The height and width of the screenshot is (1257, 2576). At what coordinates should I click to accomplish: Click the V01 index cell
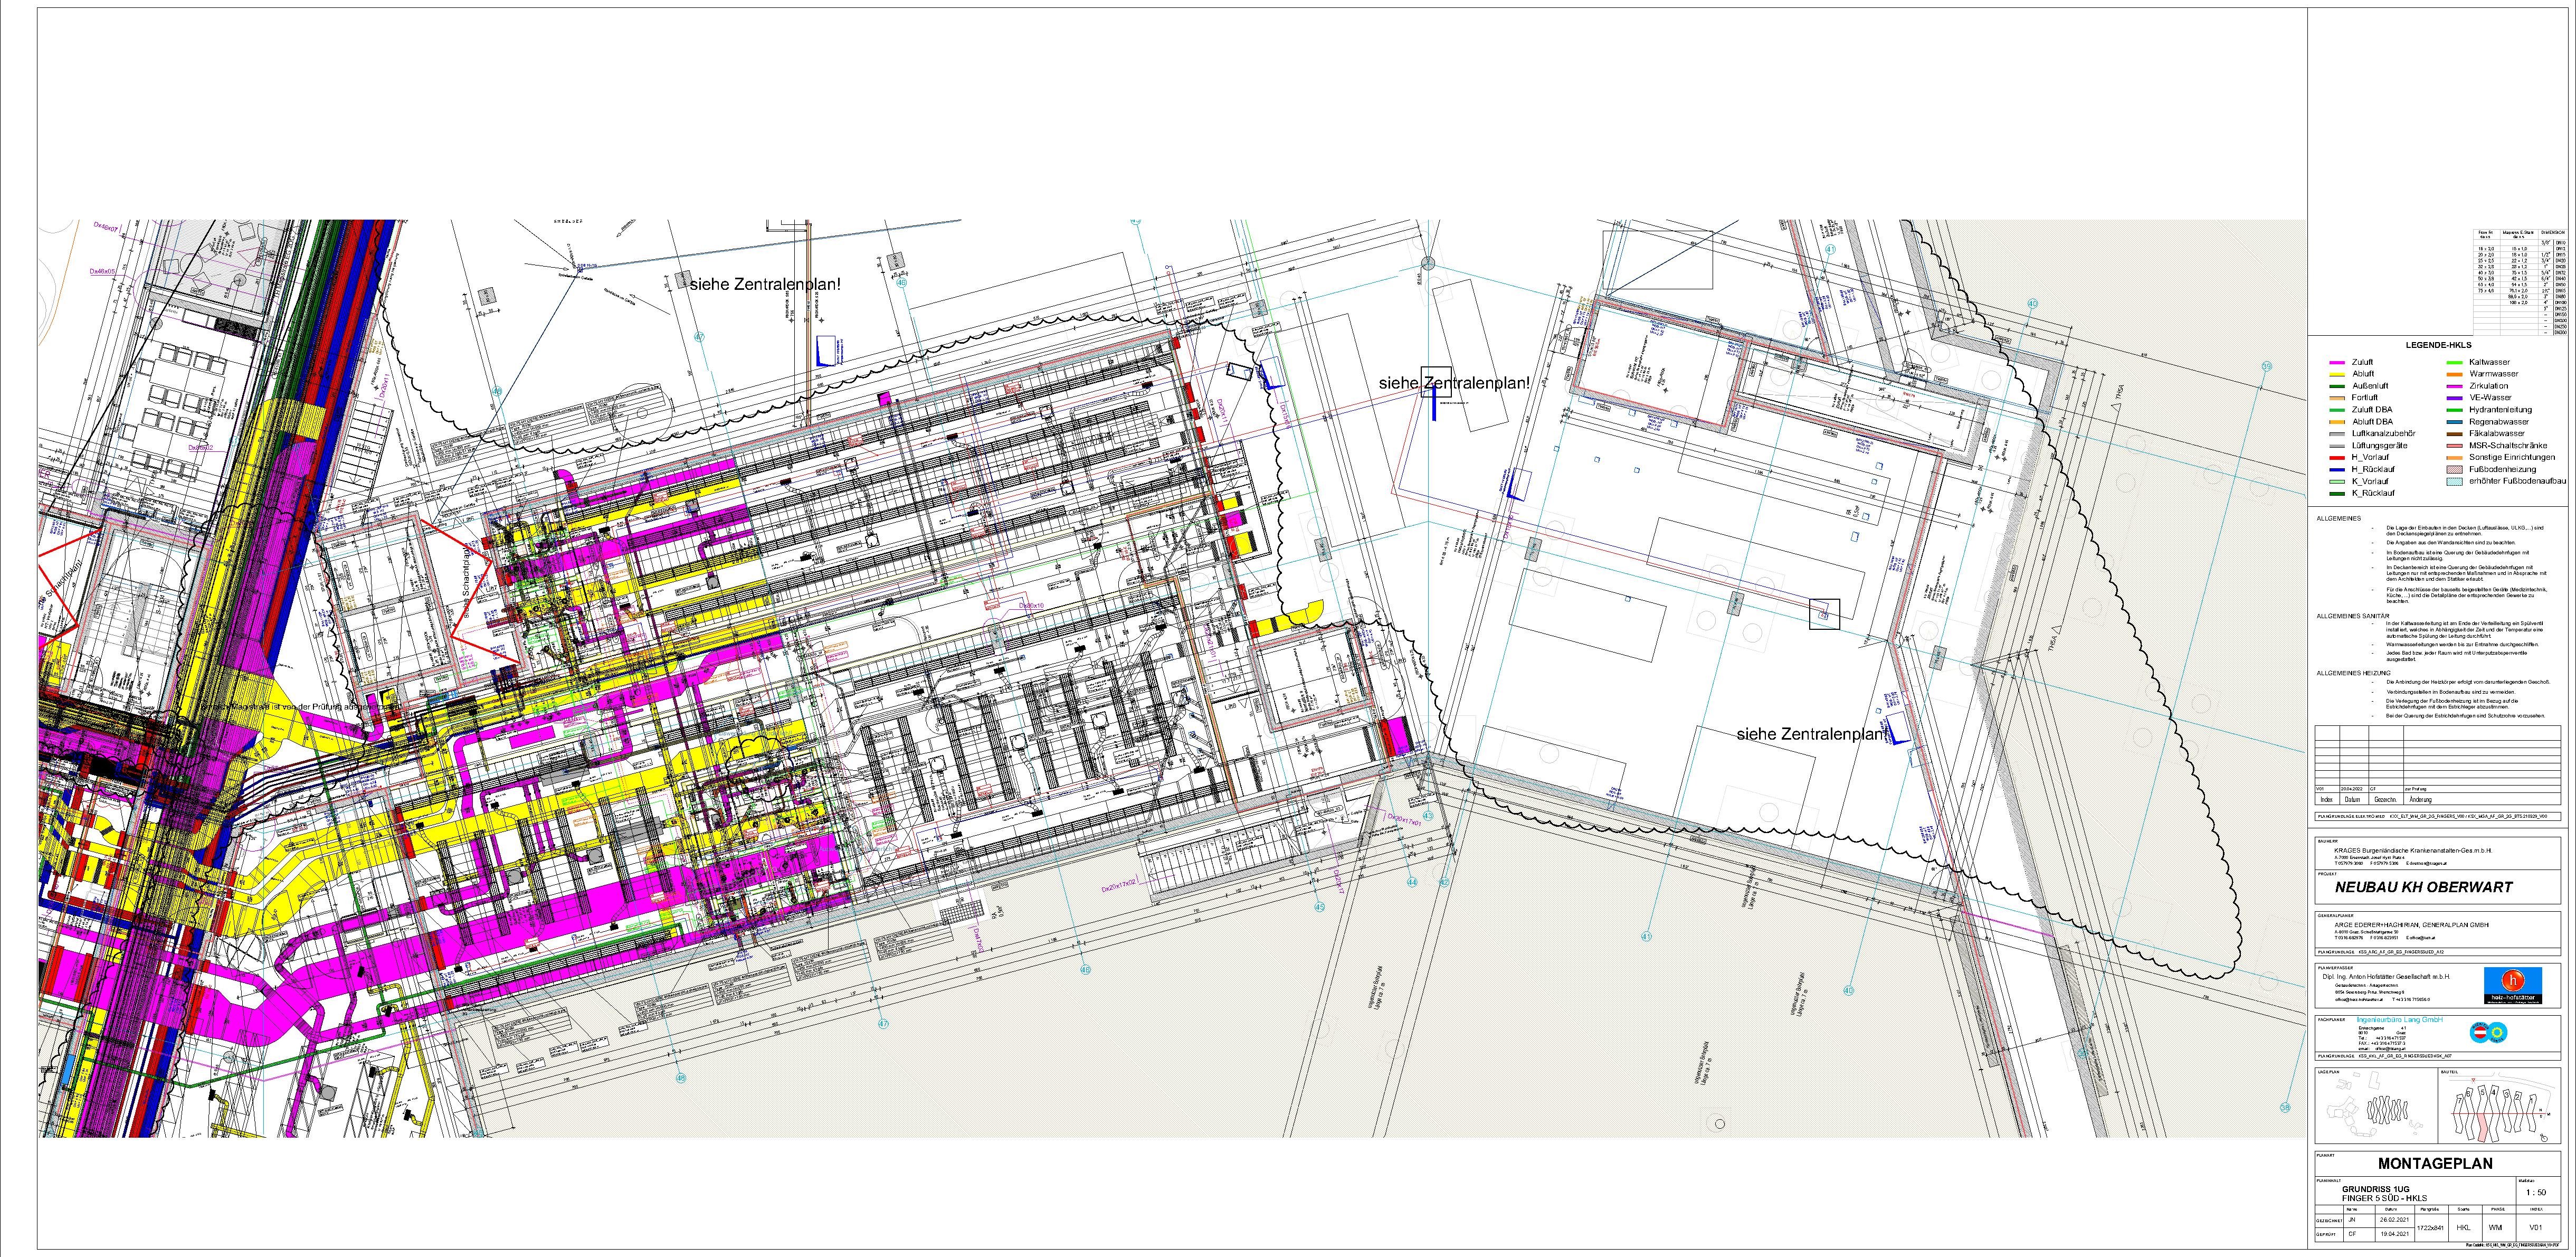click(2535, 1227)
